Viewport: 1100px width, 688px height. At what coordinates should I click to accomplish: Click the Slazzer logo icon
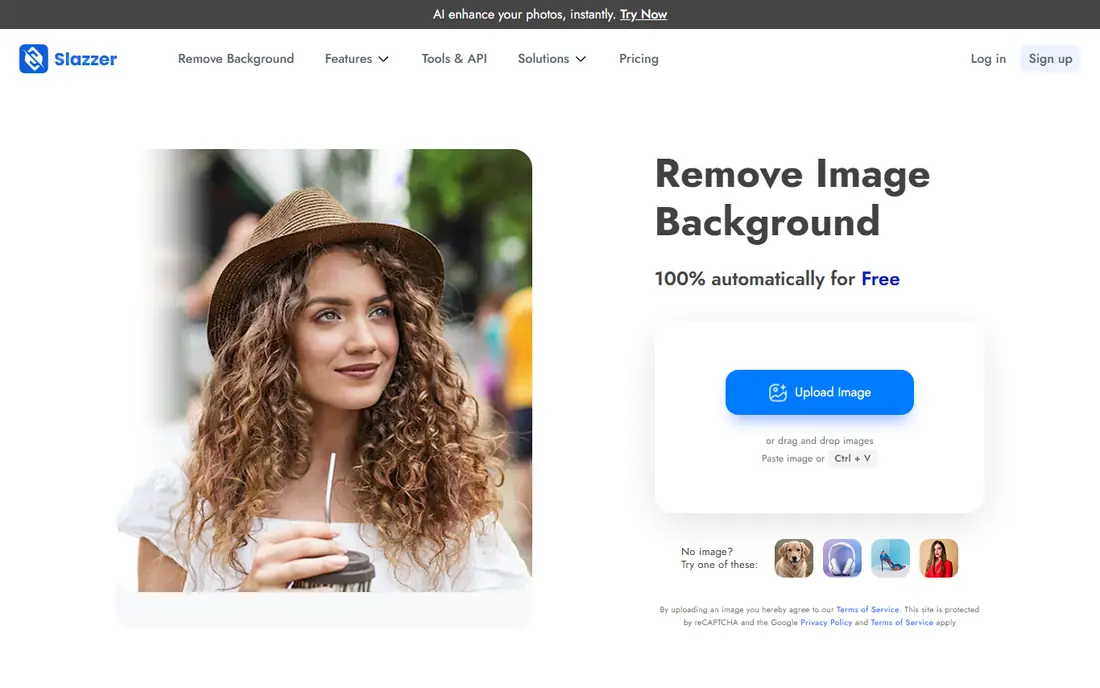[34, 59]
